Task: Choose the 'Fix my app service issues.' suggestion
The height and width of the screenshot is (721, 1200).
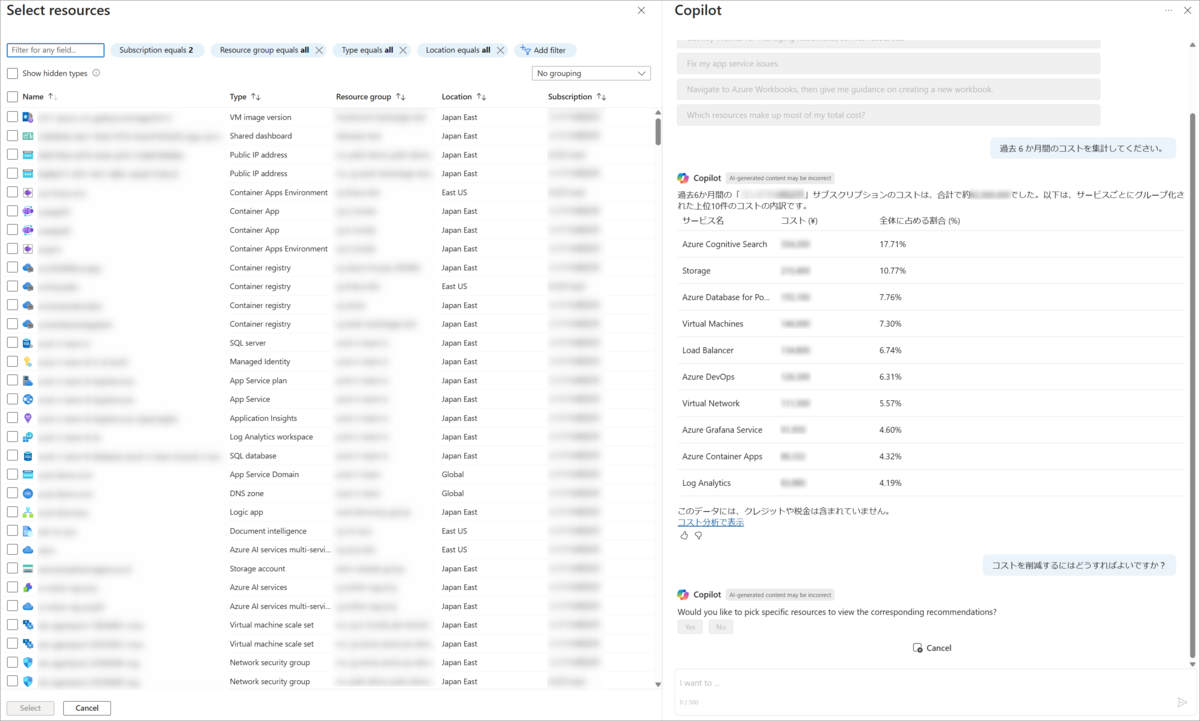Action: (888, 63)
